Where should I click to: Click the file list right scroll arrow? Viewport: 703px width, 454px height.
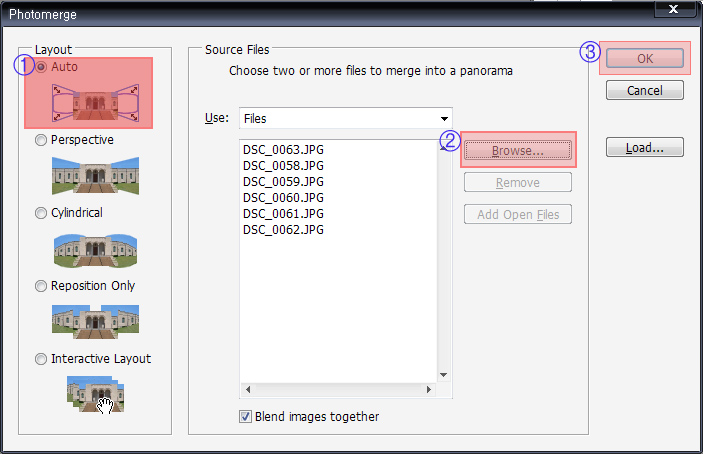(x=429, y=389)
